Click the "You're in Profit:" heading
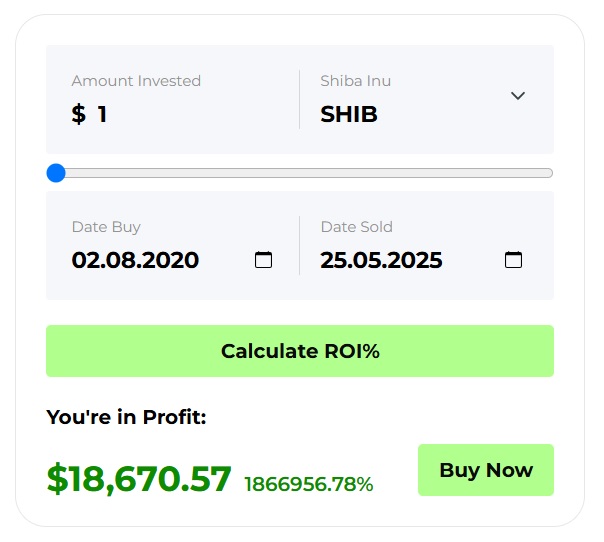 tap(126, 416)
